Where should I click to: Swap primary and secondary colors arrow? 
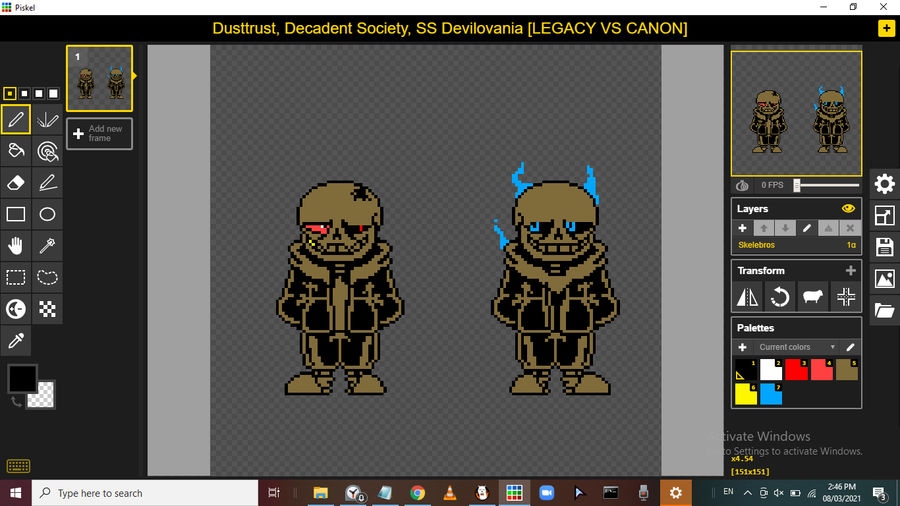15,402
